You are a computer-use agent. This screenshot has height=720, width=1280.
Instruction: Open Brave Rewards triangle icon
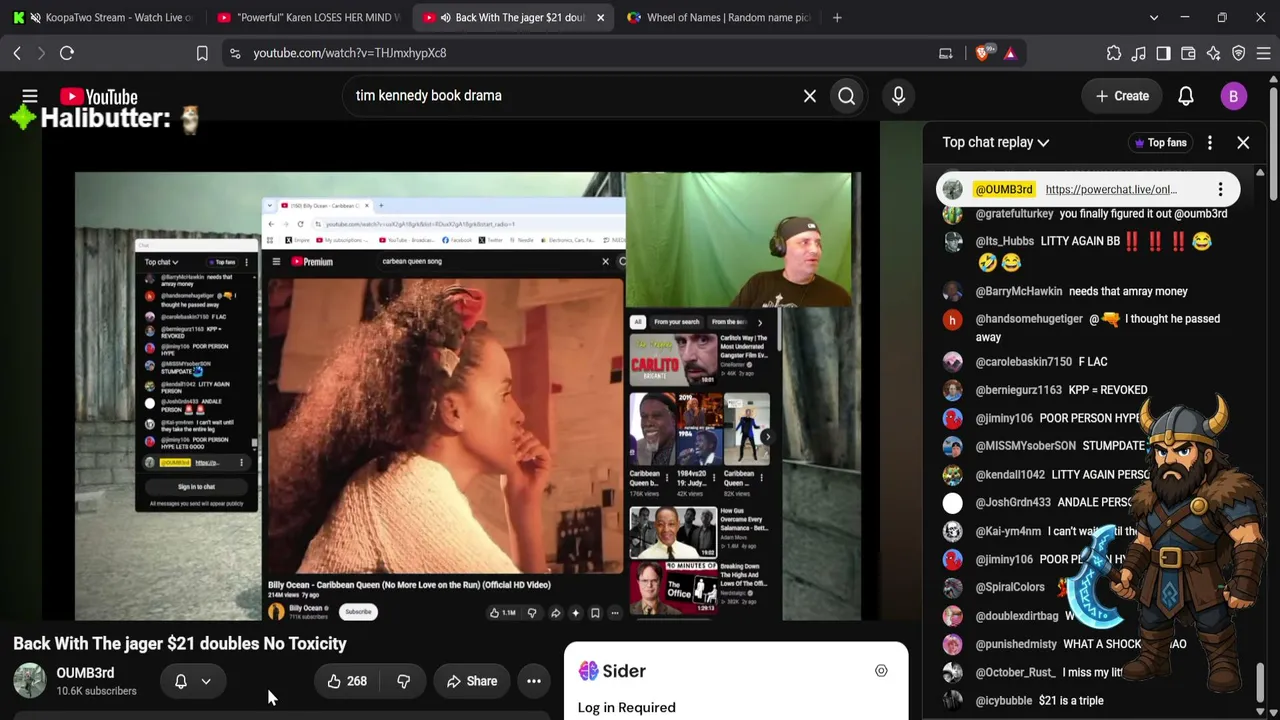click(1010, 53)
